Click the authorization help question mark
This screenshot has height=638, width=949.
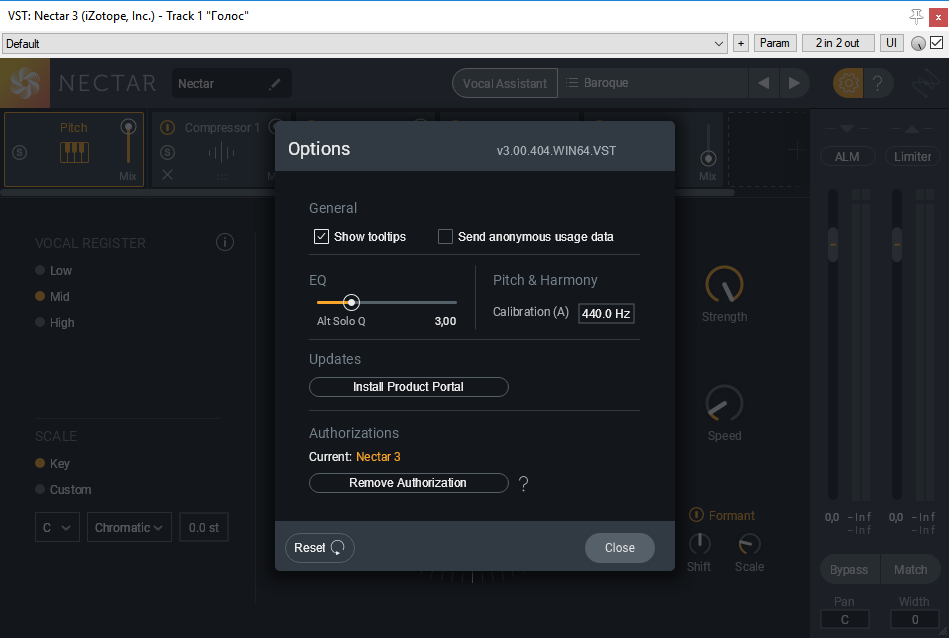pyautogui.click(x=523, y=484)
